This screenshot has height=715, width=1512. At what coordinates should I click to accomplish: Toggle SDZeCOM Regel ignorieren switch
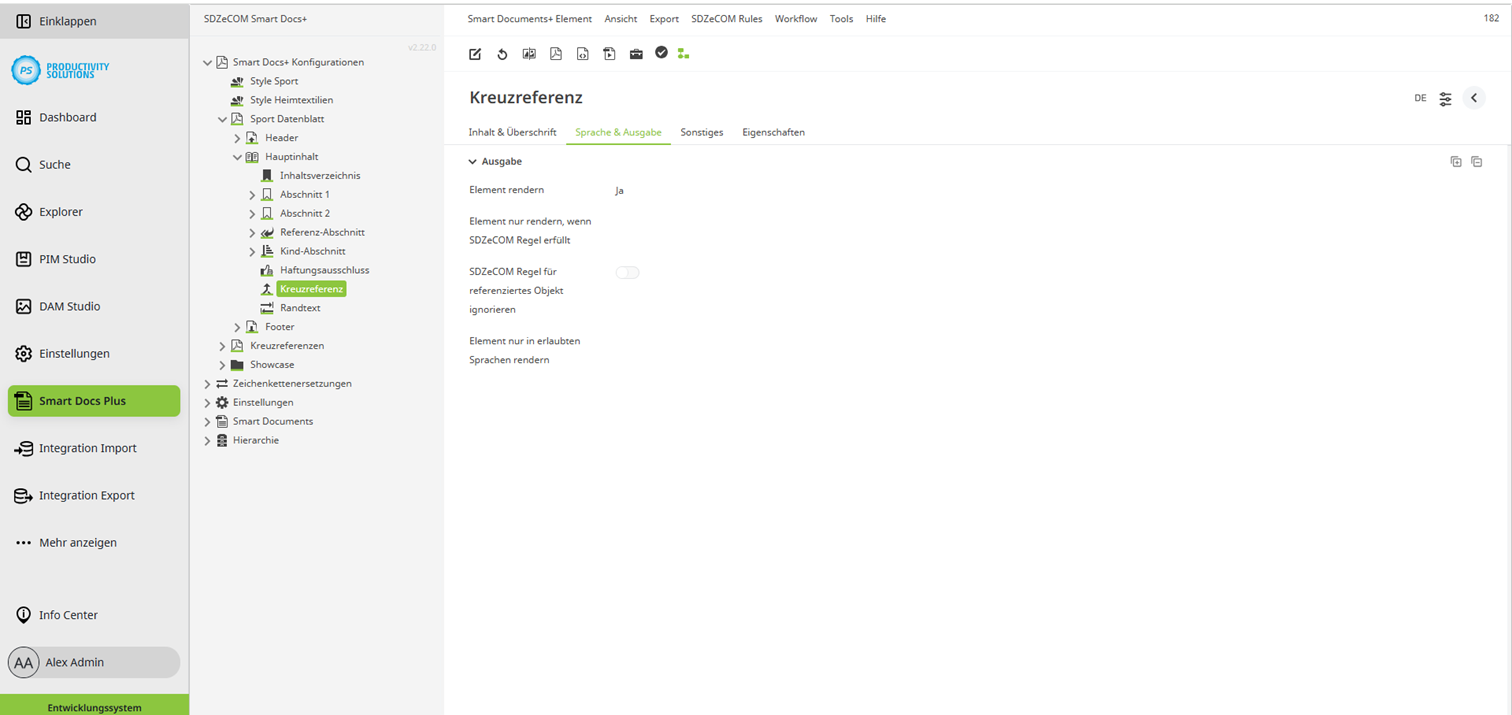[627, 272]
